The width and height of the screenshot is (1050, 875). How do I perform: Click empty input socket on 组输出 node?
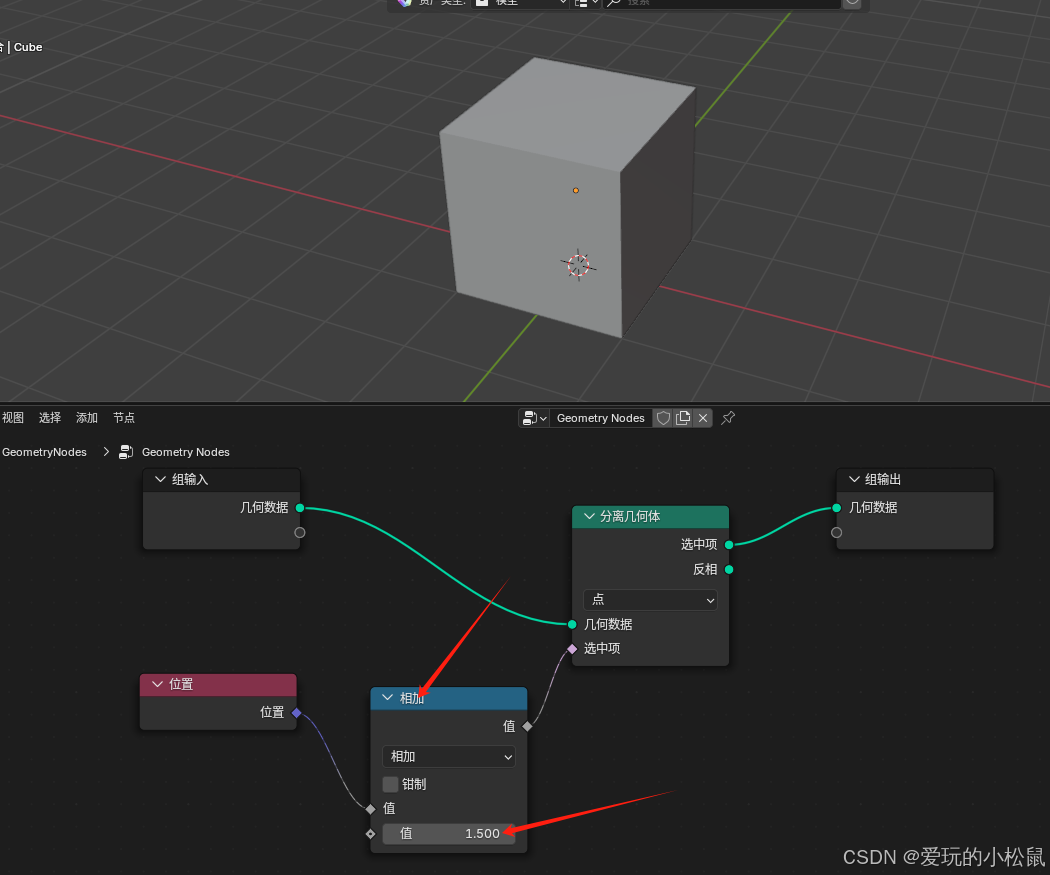(836, 532)
